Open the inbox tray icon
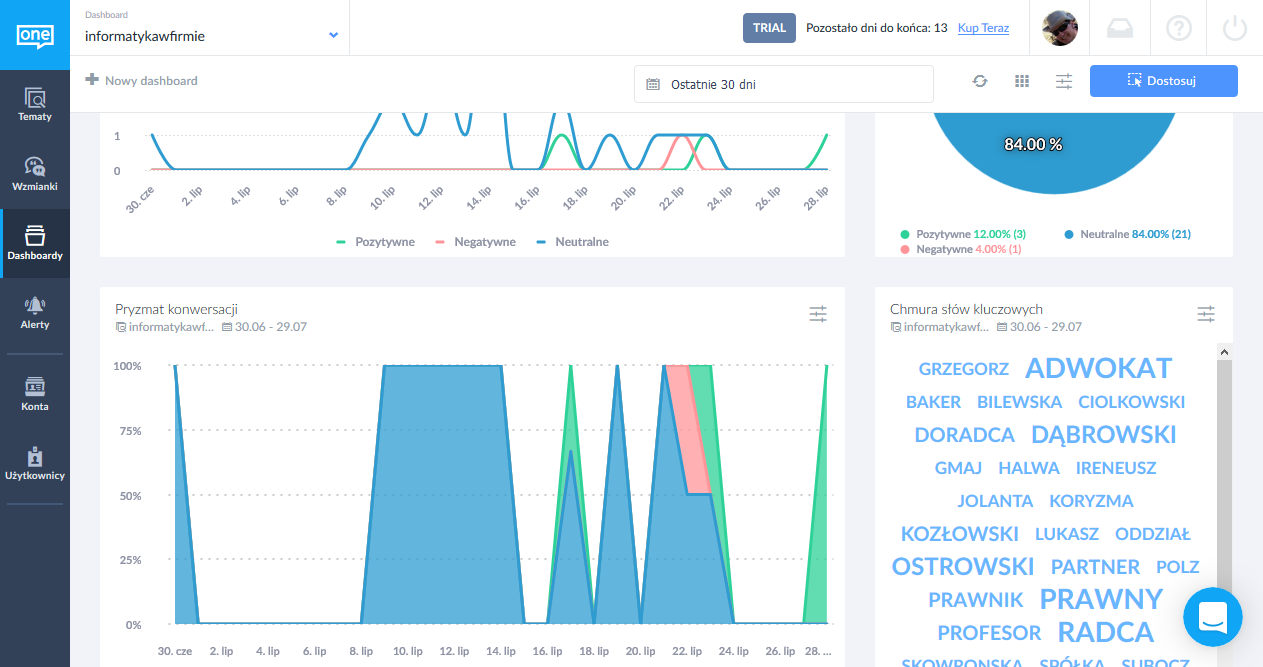Viewport: 1263px width, 667px height. pyautogui.click(x=1120, y=28)
